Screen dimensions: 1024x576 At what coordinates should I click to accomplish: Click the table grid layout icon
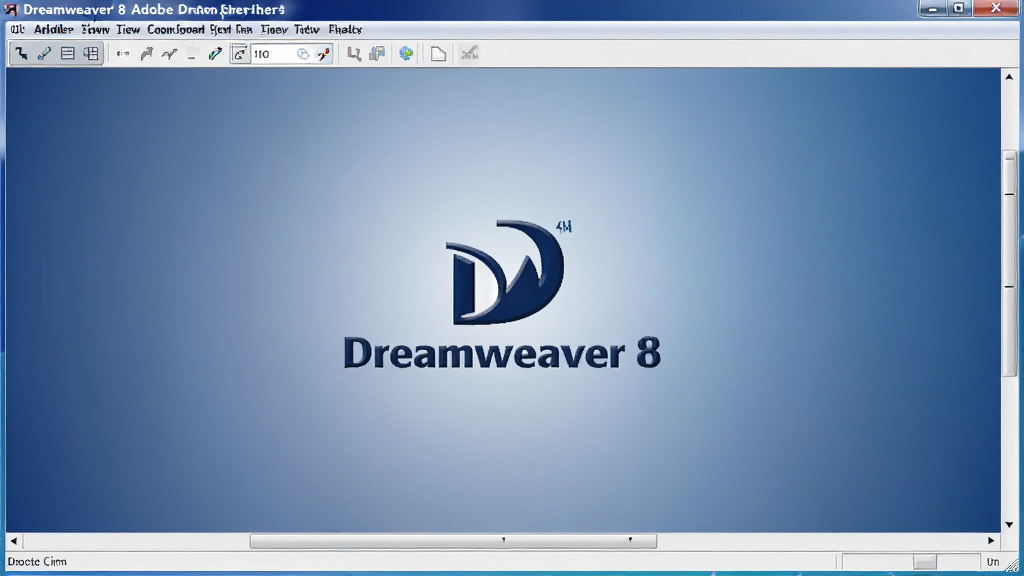point(91,54)
